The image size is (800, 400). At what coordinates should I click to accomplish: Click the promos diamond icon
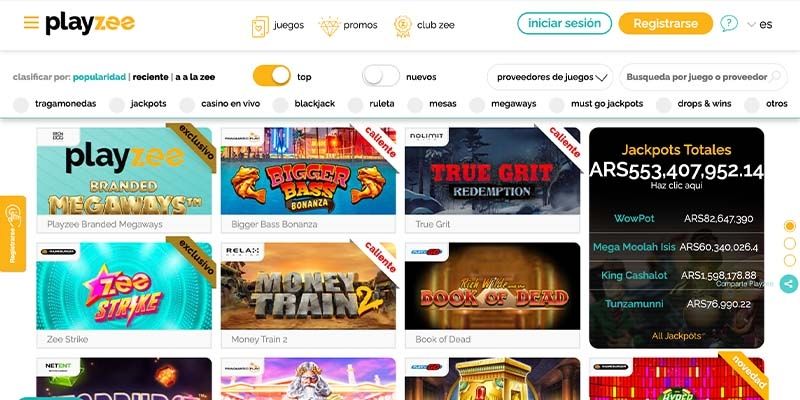click(330, 27)
